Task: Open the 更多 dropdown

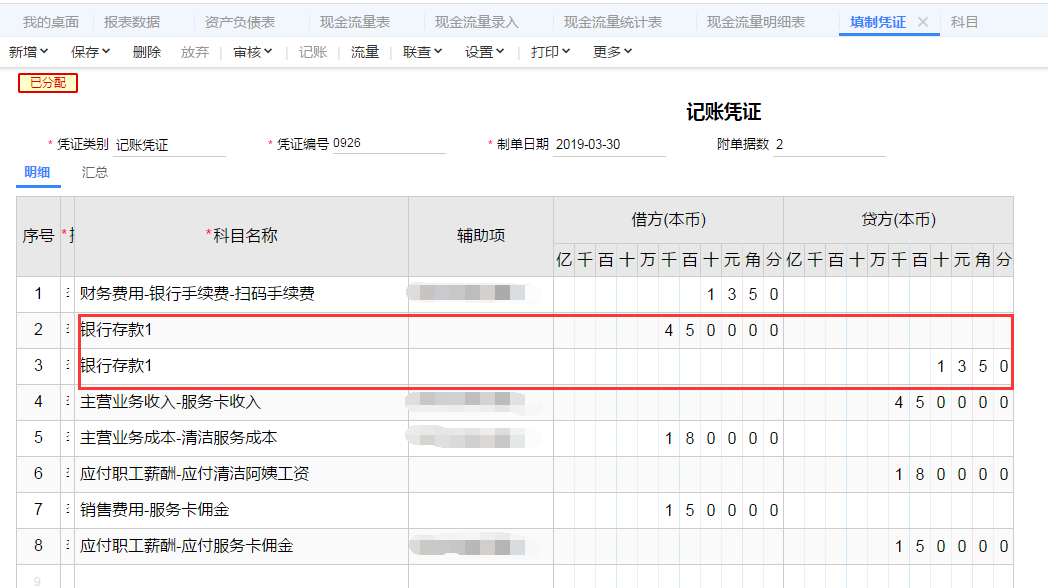Action: [x=612, y=51]
